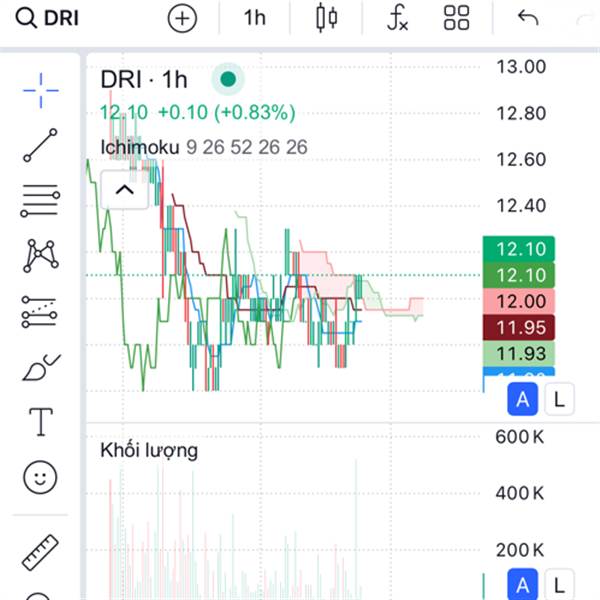Screen dimensions: 600x600
Task: Select the horizontal lines Fibonacci tool
Action: click(40, 201)
